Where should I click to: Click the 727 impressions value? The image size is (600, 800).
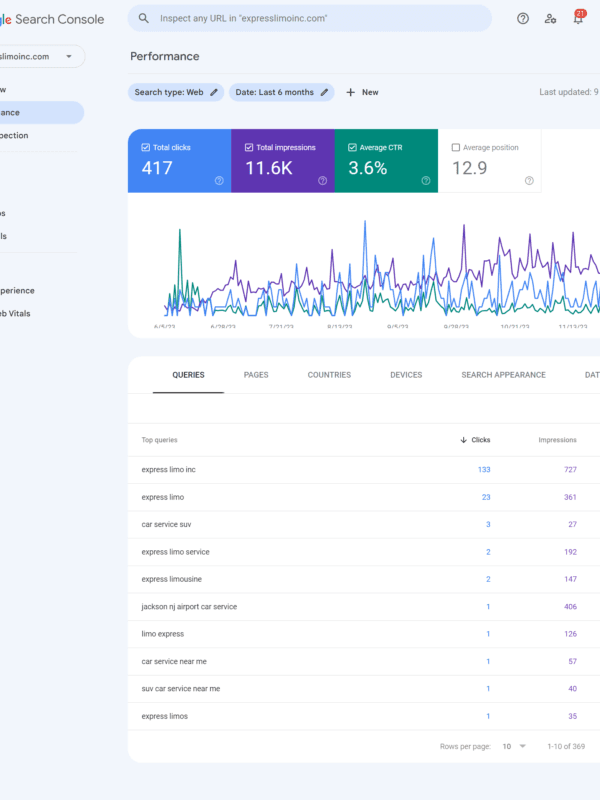[x=570, y=470]
